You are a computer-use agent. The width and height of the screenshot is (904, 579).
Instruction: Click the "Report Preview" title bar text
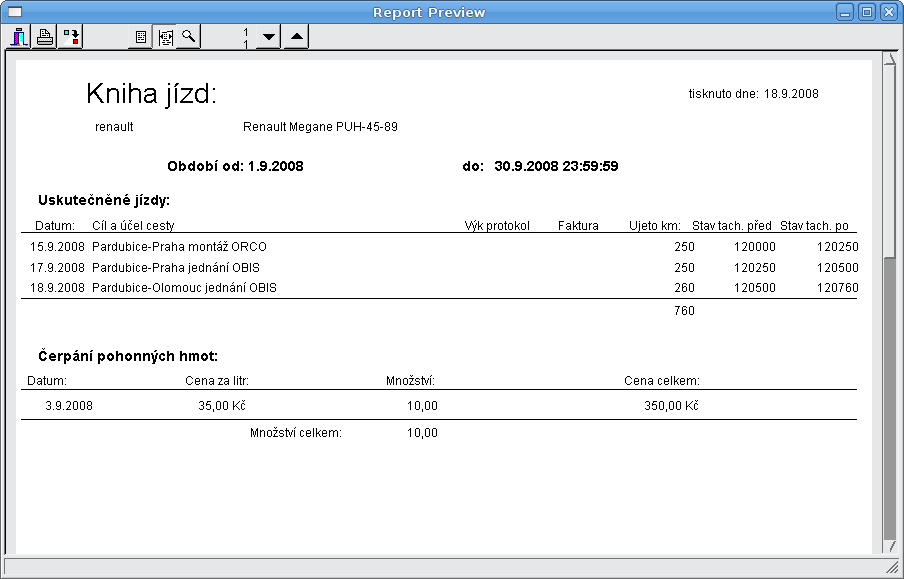point(429,12)
